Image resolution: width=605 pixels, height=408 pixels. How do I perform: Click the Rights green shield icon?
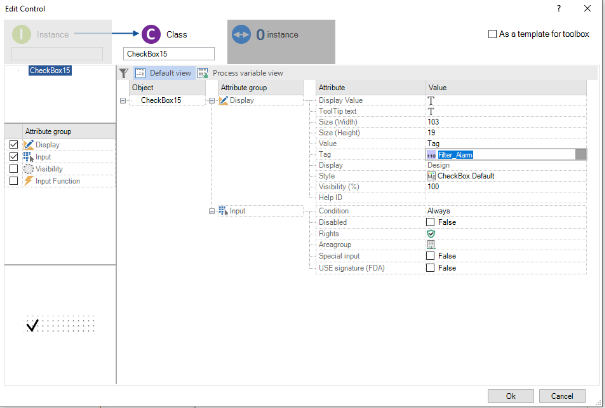(x=431, y=234)
